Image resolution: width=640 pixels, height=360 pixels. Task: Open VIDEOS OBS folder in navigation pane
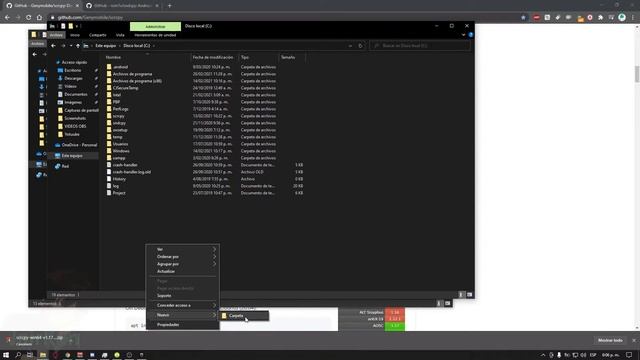pos(75,127)
